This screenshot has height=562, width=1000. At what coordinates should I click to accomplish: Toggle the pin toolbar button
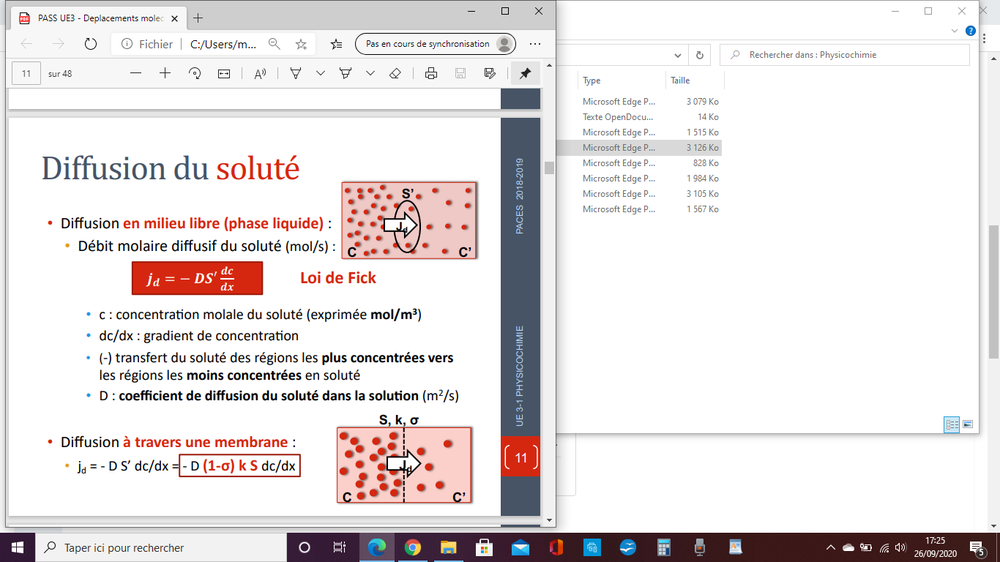coord(525,73)
